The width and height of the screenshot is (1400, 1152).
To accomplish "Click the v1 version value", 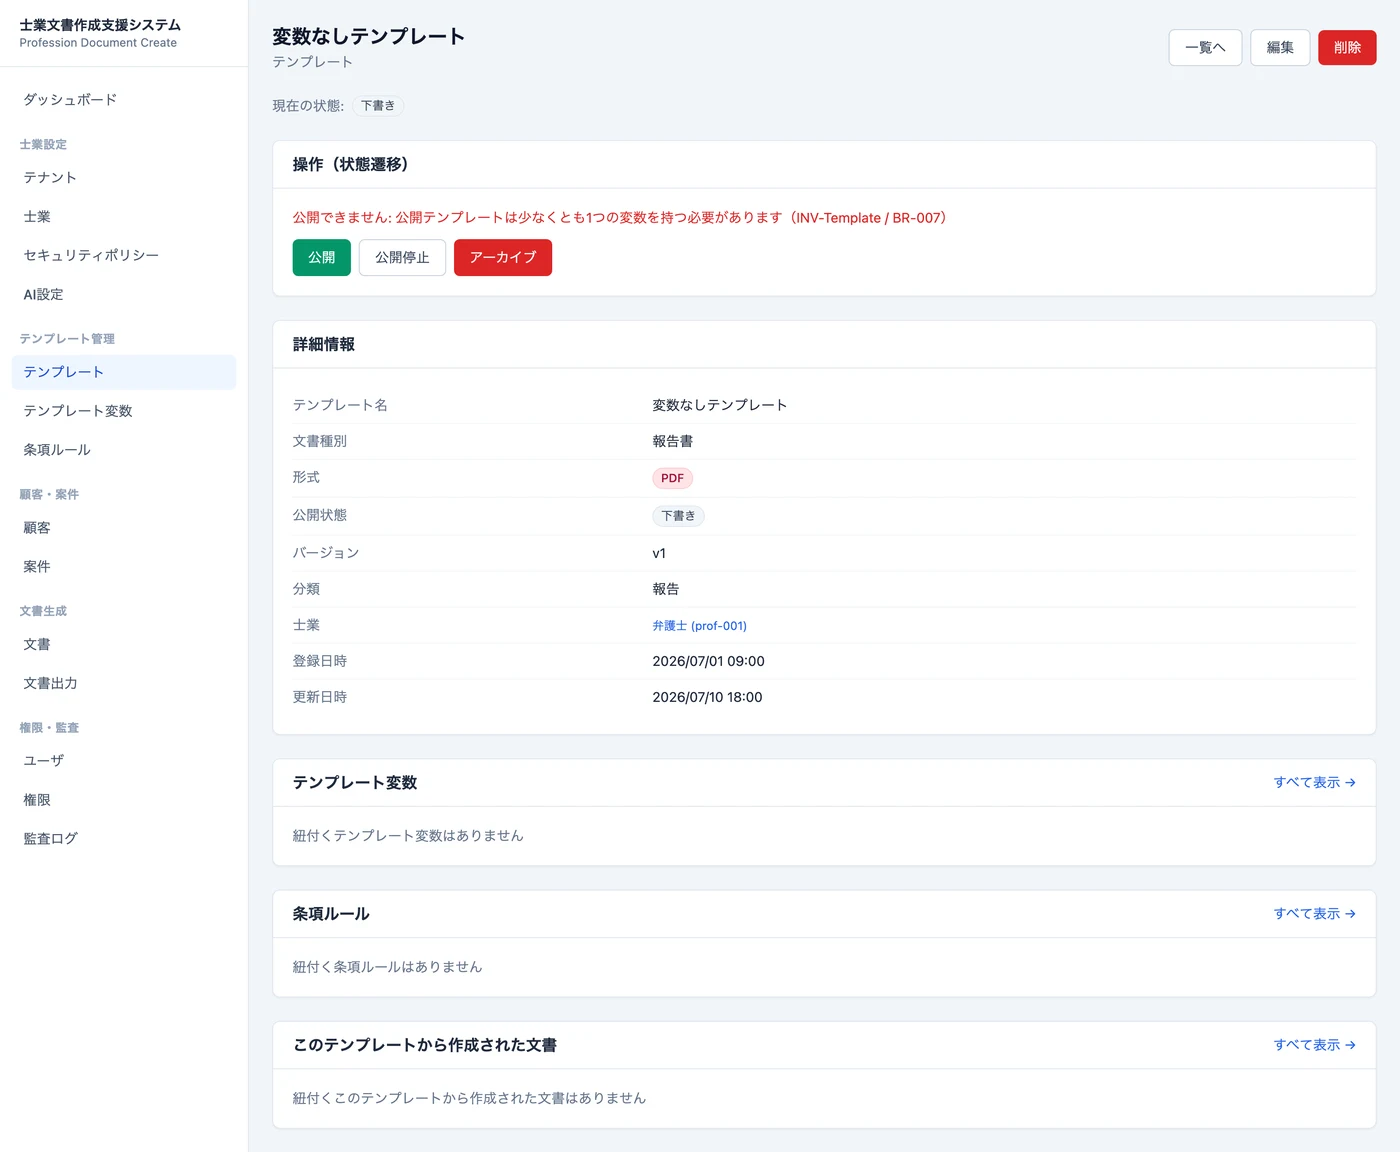I will 659,553.
